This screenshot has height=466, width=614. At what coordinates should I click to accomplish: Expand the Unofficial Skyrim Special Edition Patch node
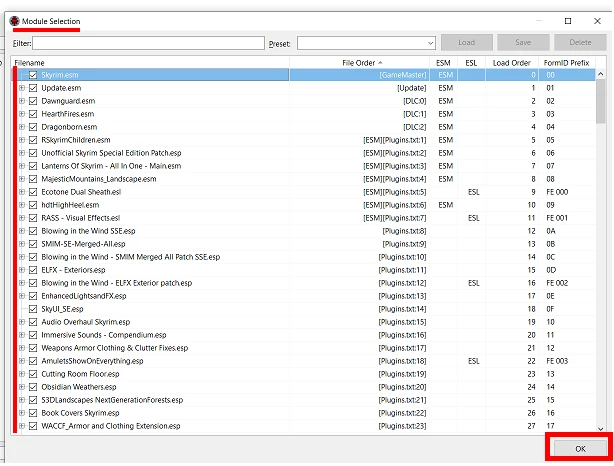click(22, 153)
